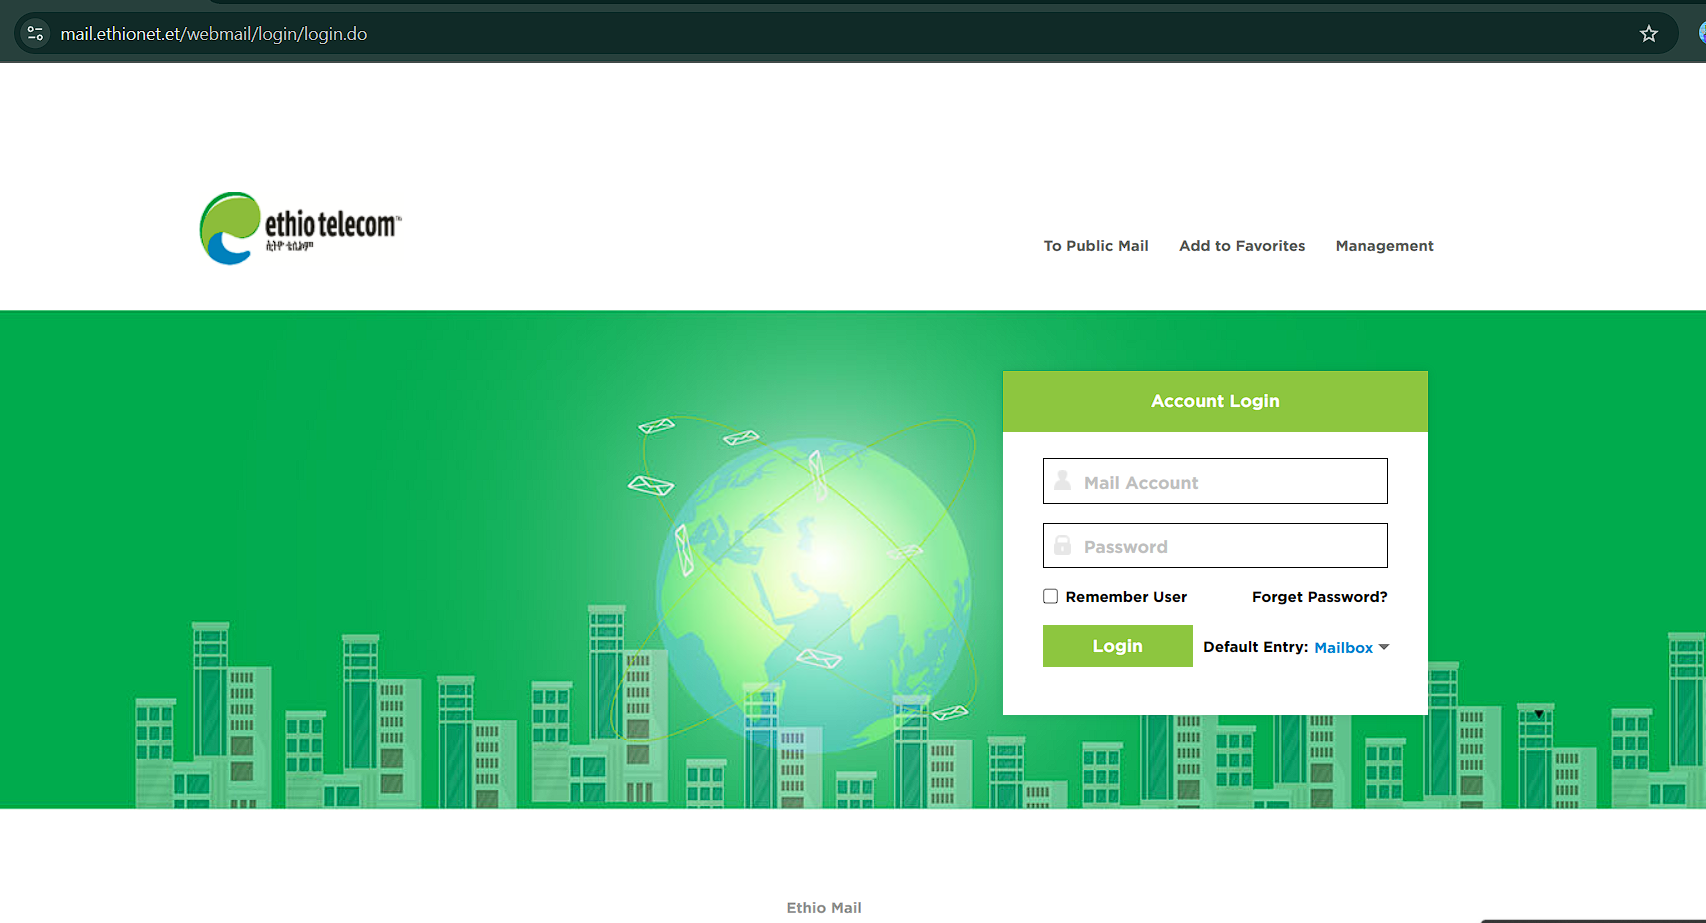Go to To Public Mail
1706x923 pixels.
pyautogui.click(x=1095, y=246)
